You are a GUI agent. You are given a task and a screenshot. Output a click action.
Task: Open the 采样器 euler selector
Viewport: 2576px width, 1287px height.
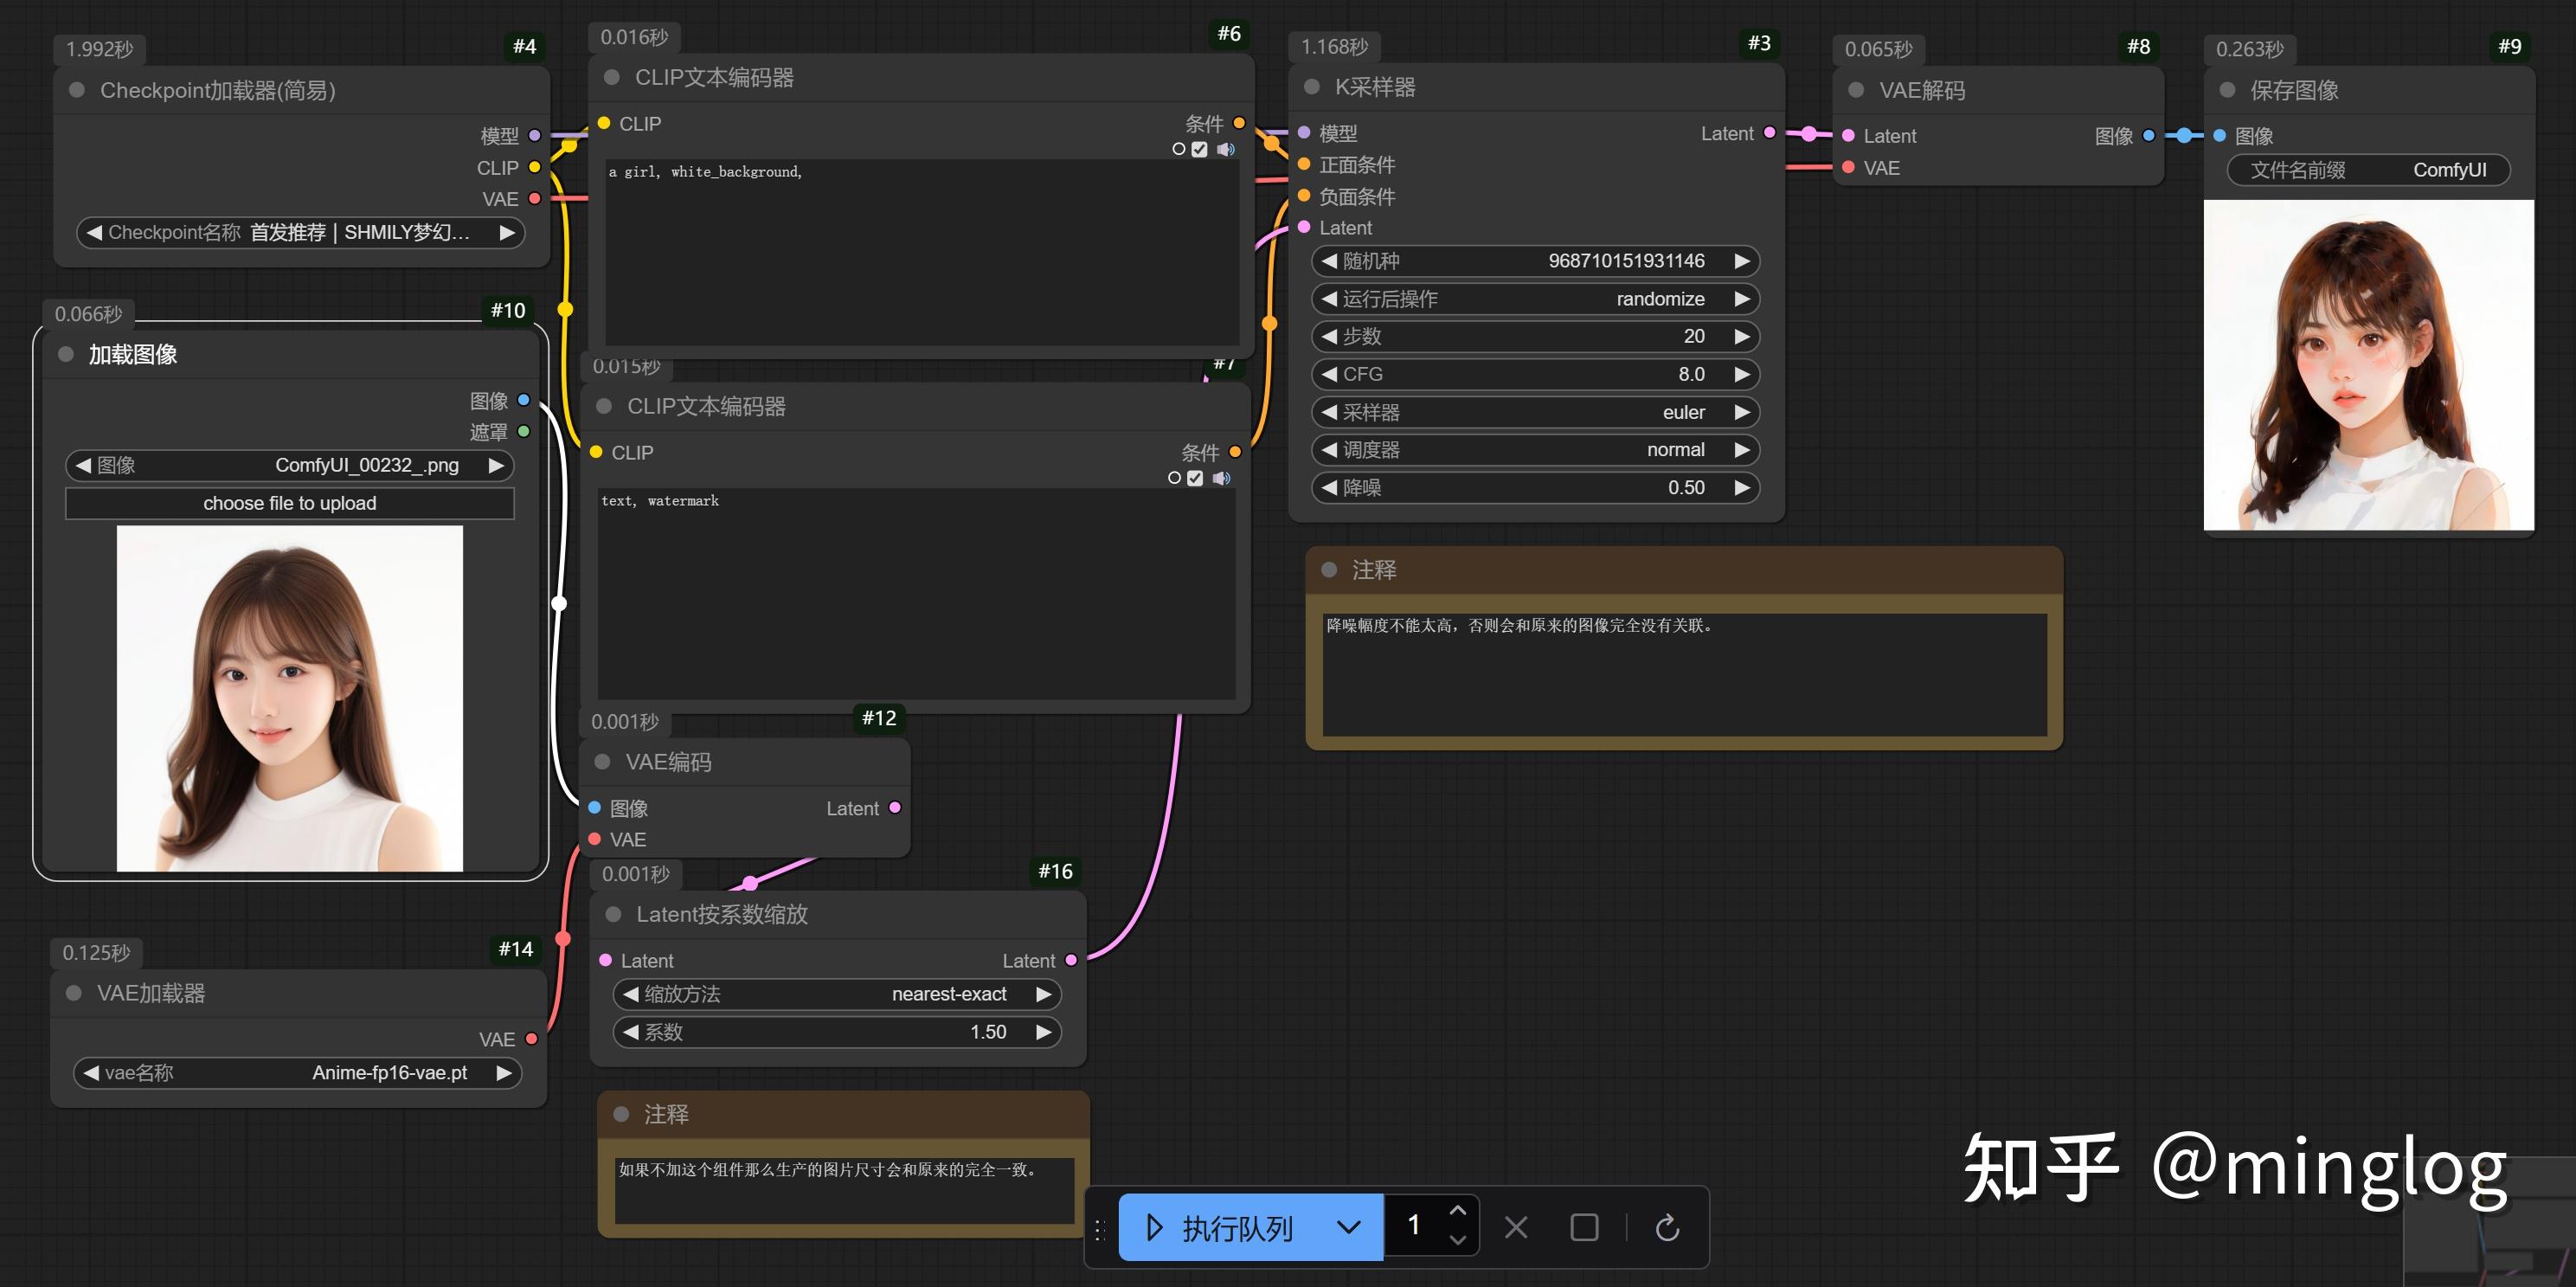(1535, 412)
